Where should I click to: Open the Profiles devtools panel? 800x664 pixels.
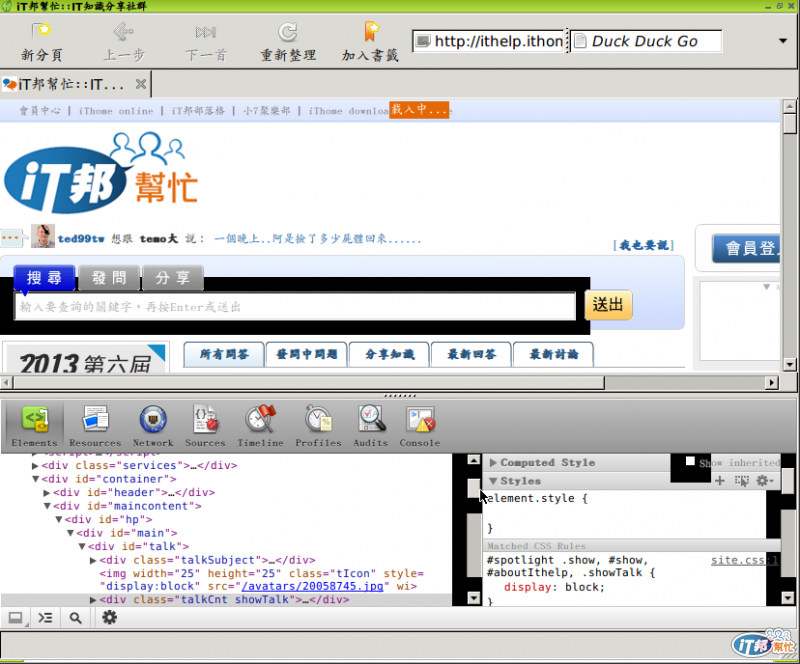pos(318,425)
